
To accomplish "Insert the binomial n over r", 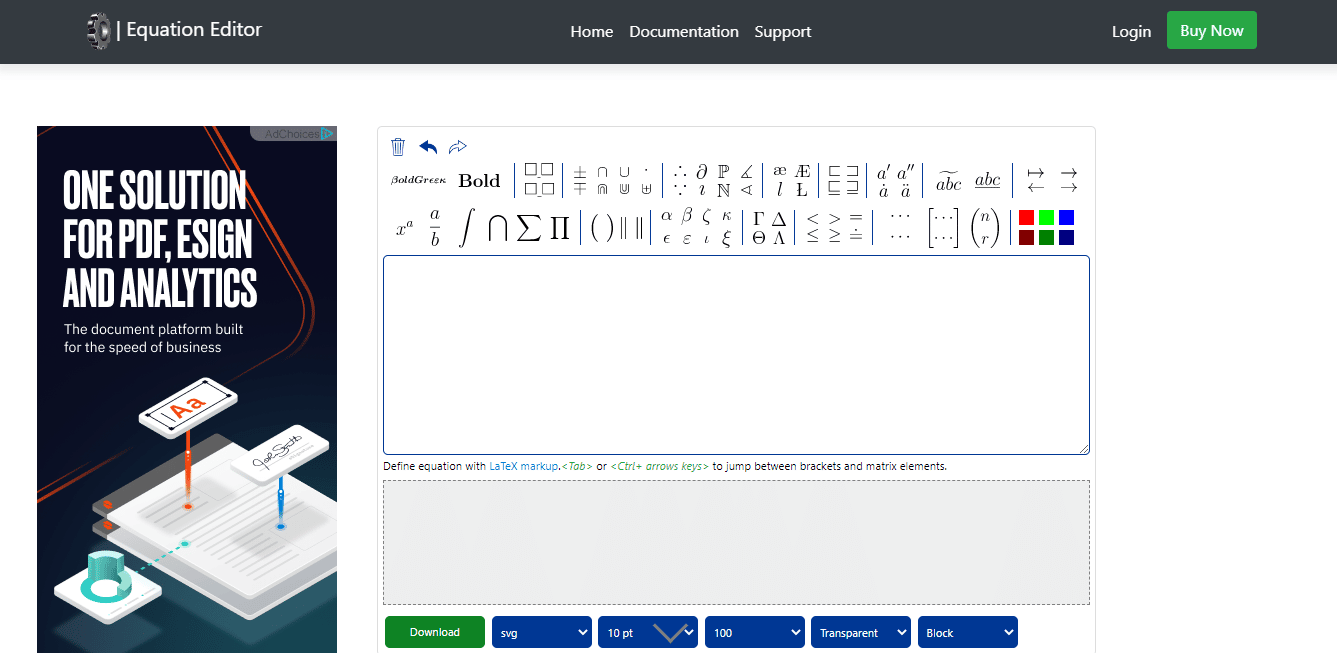I will 985,228.
